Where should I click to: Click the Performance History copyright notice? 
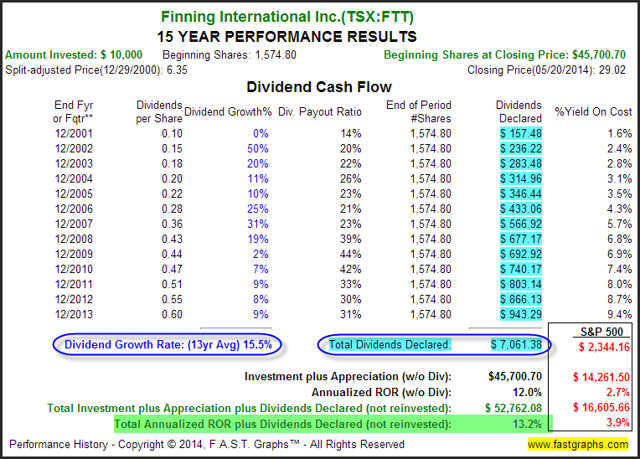[207, 444]
